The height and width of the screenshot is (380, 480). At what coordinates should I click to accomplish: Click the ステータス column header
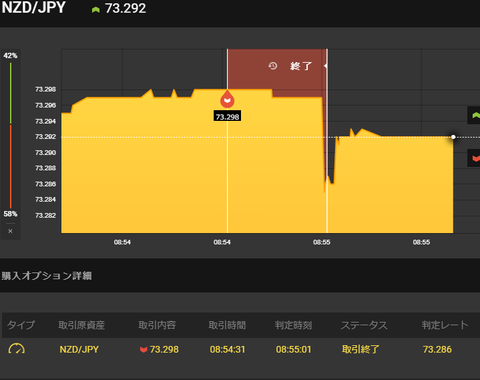364,325
